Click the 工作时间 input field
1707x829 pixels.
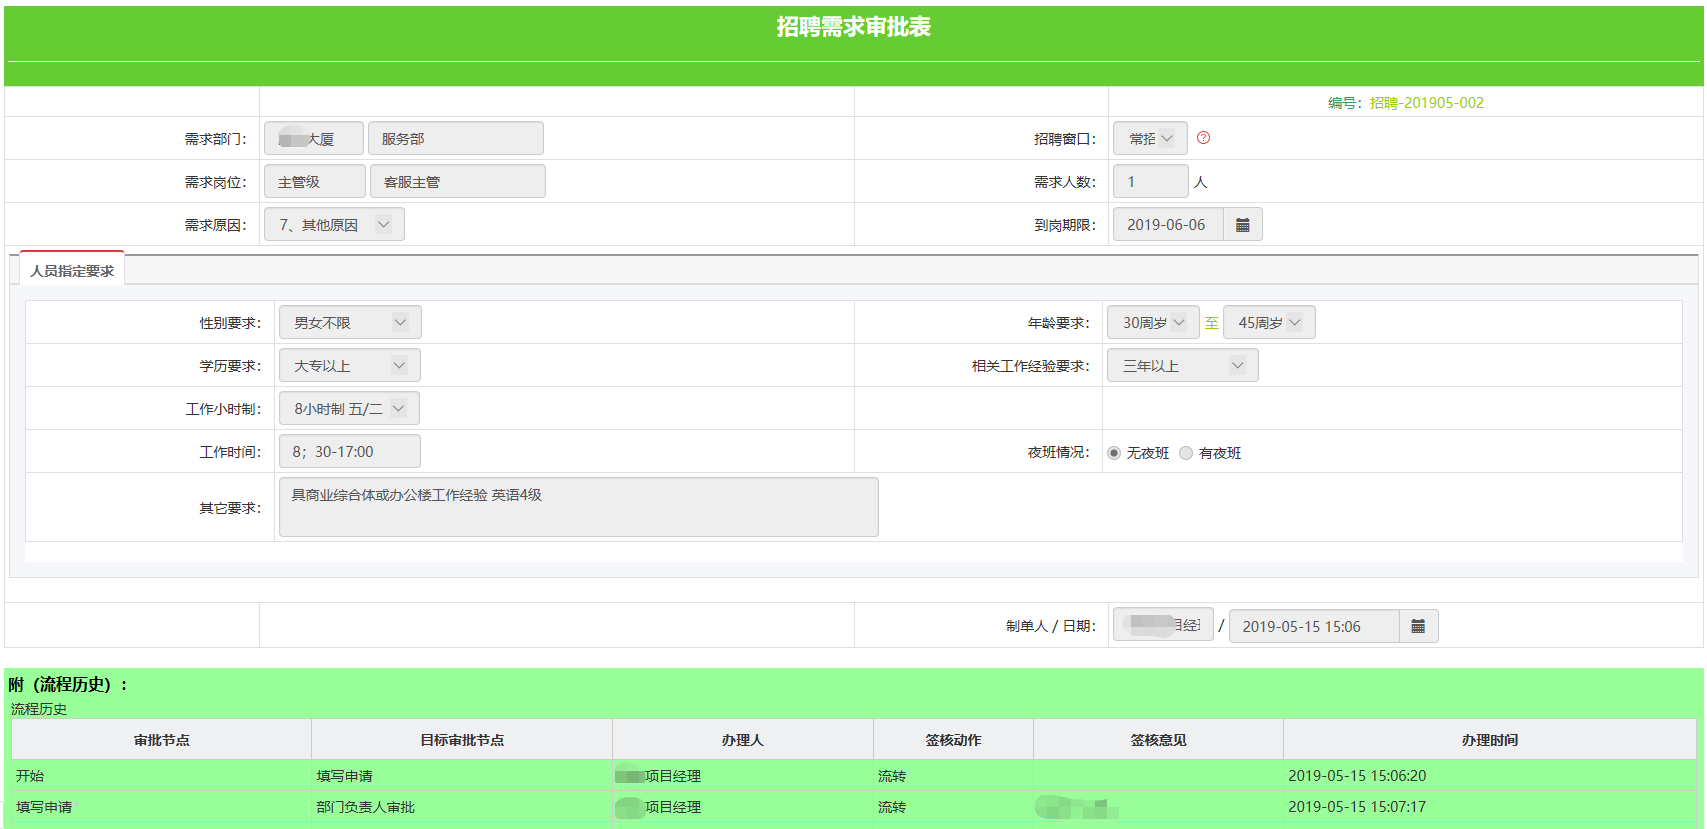click(349, 452)
